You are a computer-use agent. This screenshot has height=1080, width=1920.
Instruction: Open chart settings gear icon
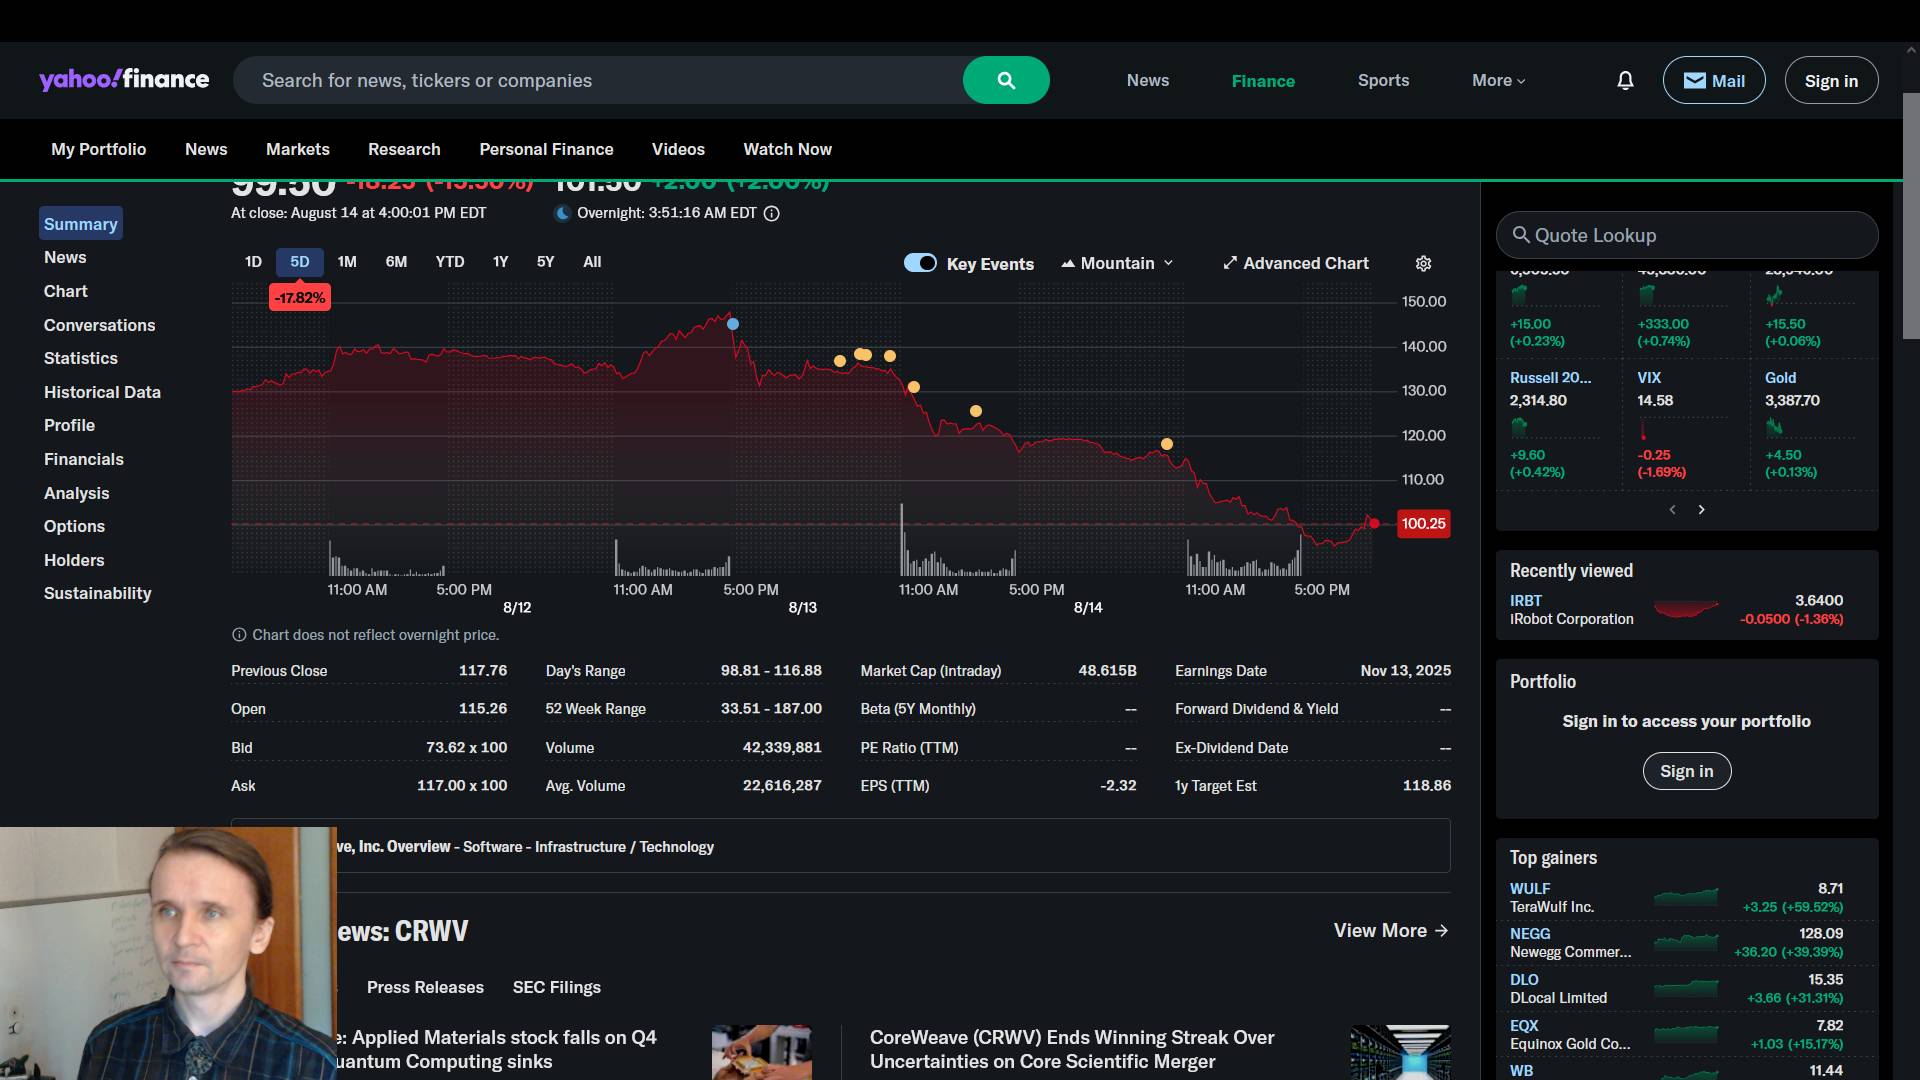tap(1423, 263)
